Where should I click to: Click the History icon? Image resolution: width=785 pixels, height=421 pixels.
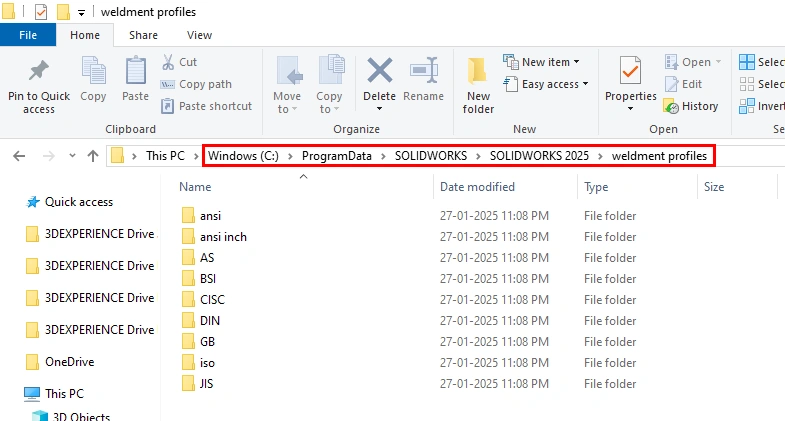pos(671,106)
